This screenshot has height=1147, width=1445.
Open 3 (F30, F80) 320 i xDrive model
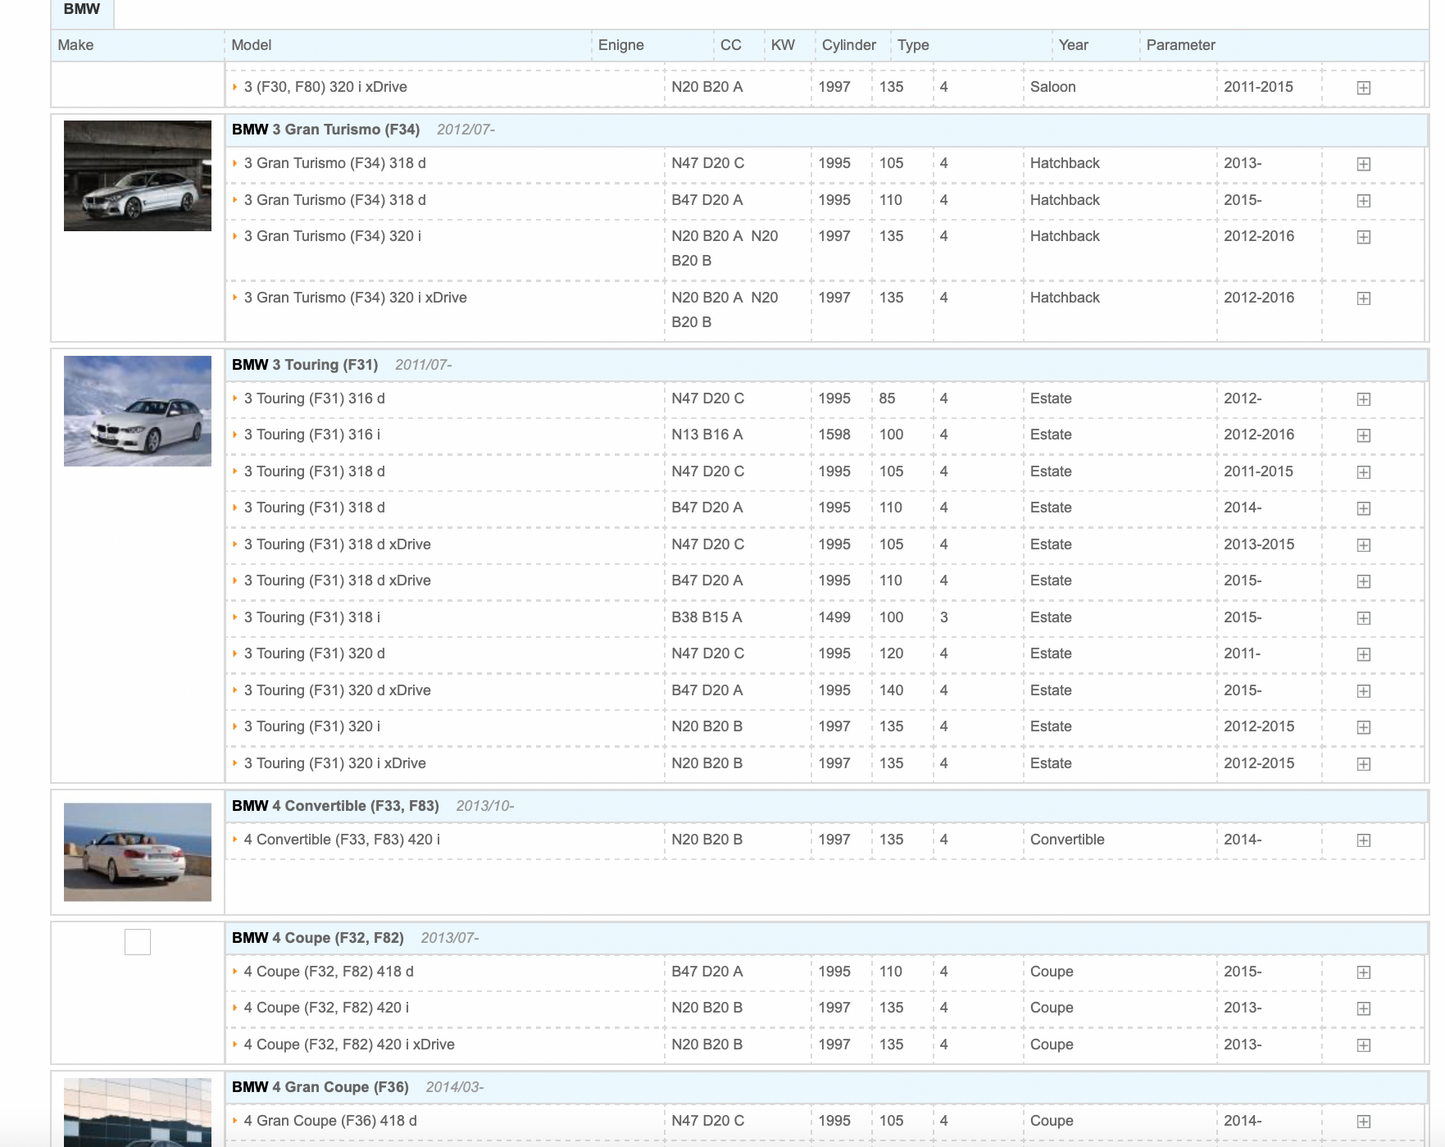tap(325, 87)
